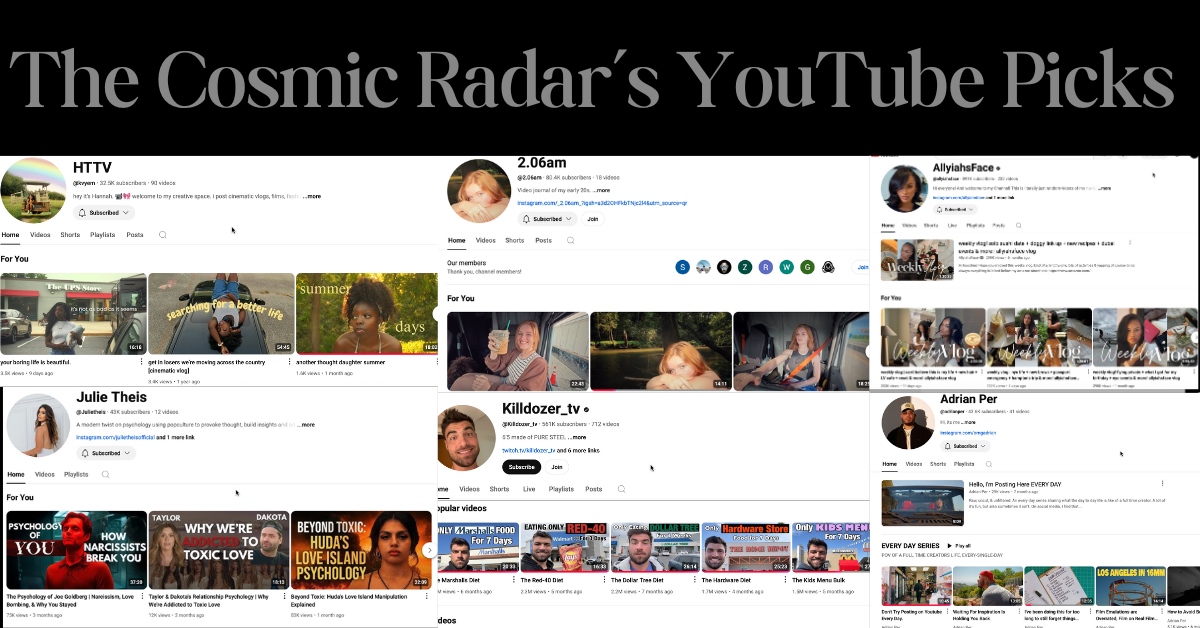Open 2.06am channel avatar picture
Viewport: 1200px width, 628px height.
point(478,190)
